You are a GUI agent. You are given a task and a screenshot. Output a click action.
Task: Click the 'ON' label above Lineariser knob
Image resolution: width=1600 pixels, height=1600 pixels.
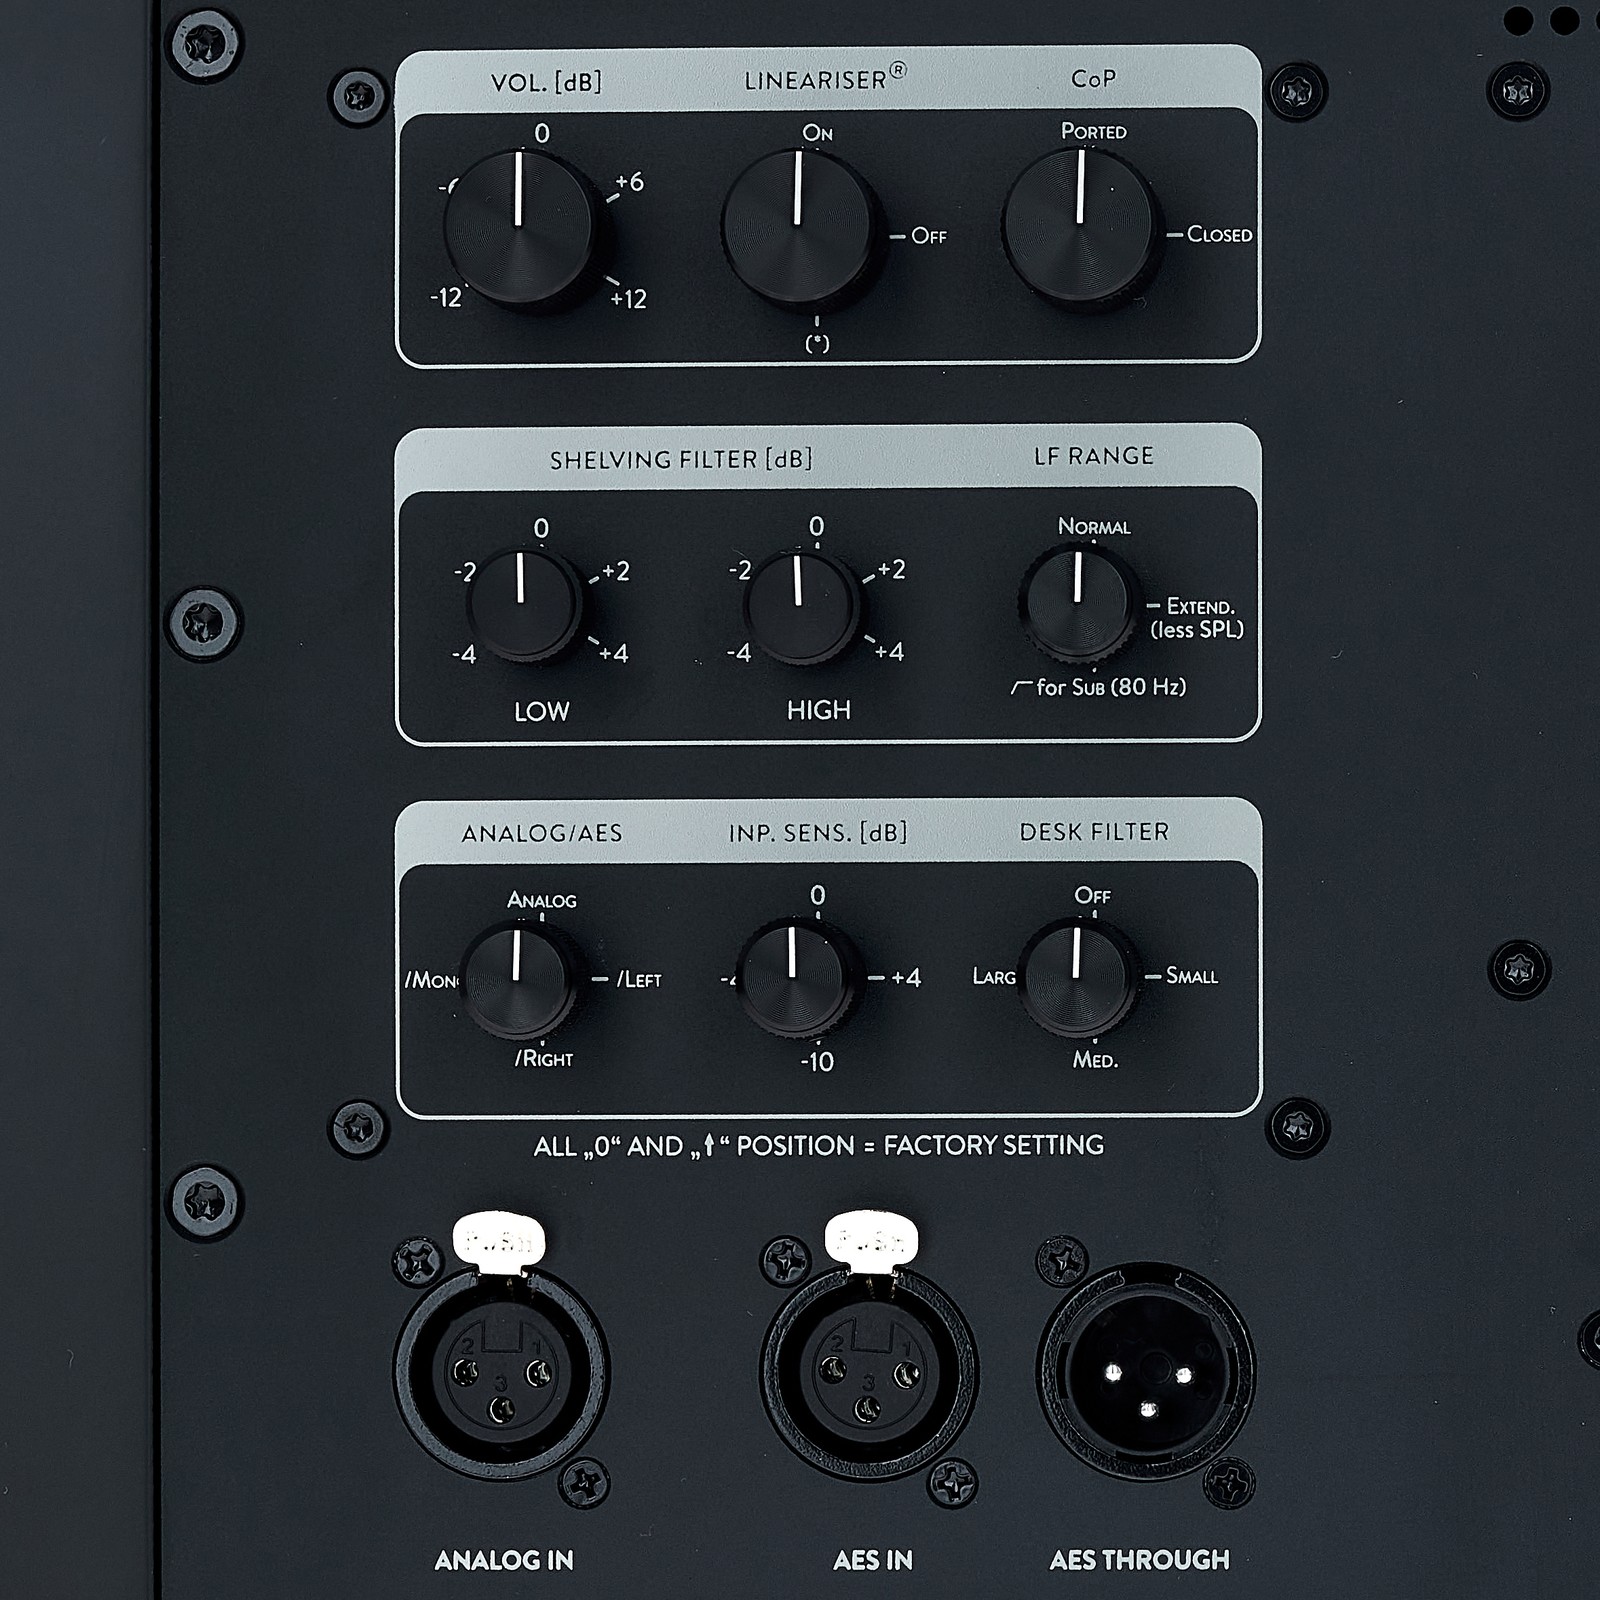point(817,133)
